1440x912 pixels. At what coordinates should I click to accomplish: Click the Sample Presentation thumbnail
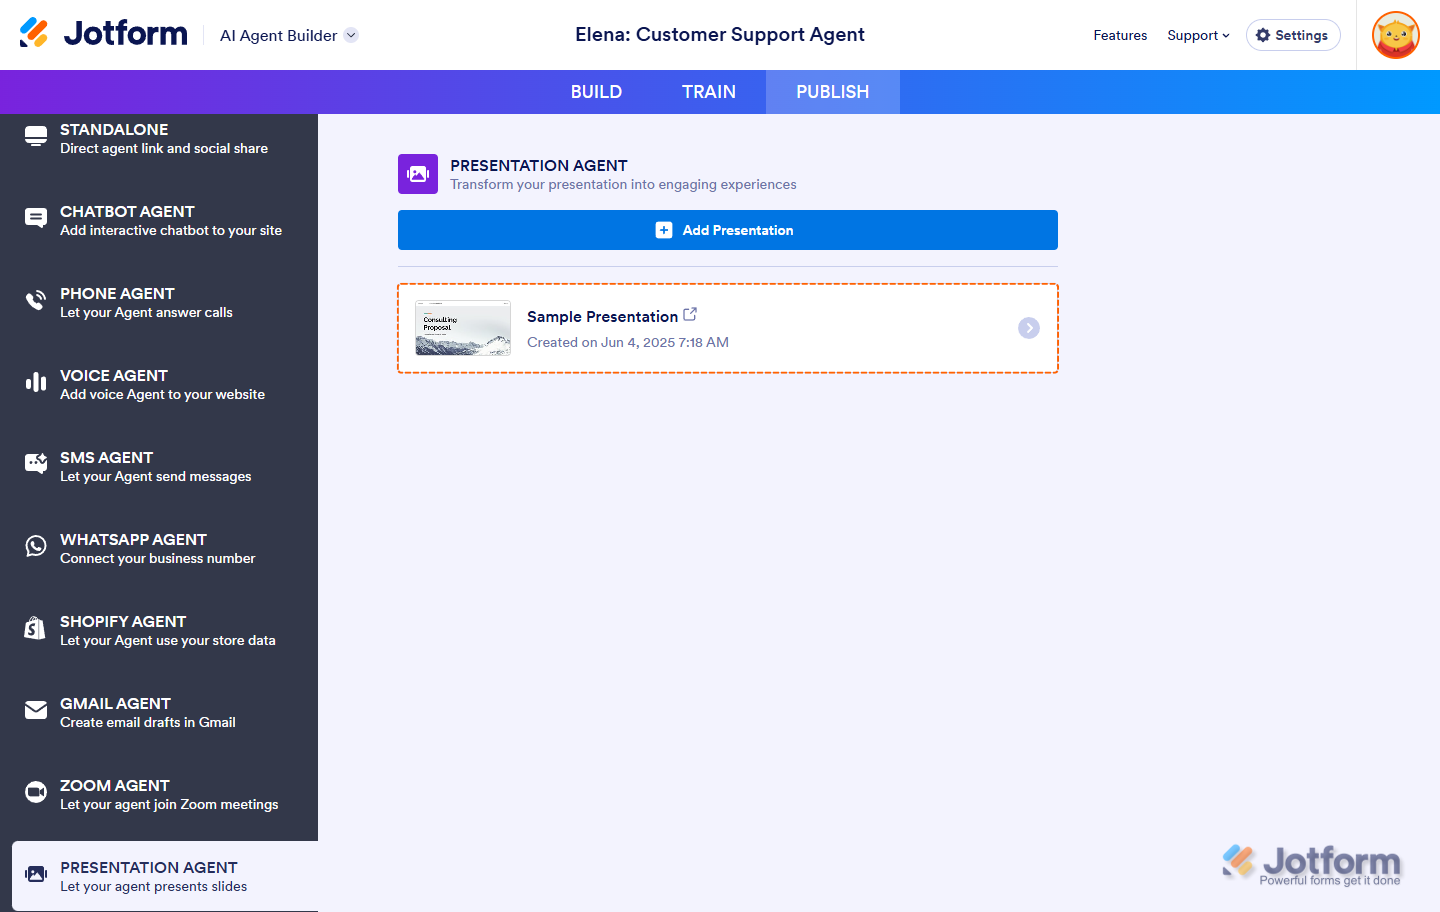click(x=463, y=328)
